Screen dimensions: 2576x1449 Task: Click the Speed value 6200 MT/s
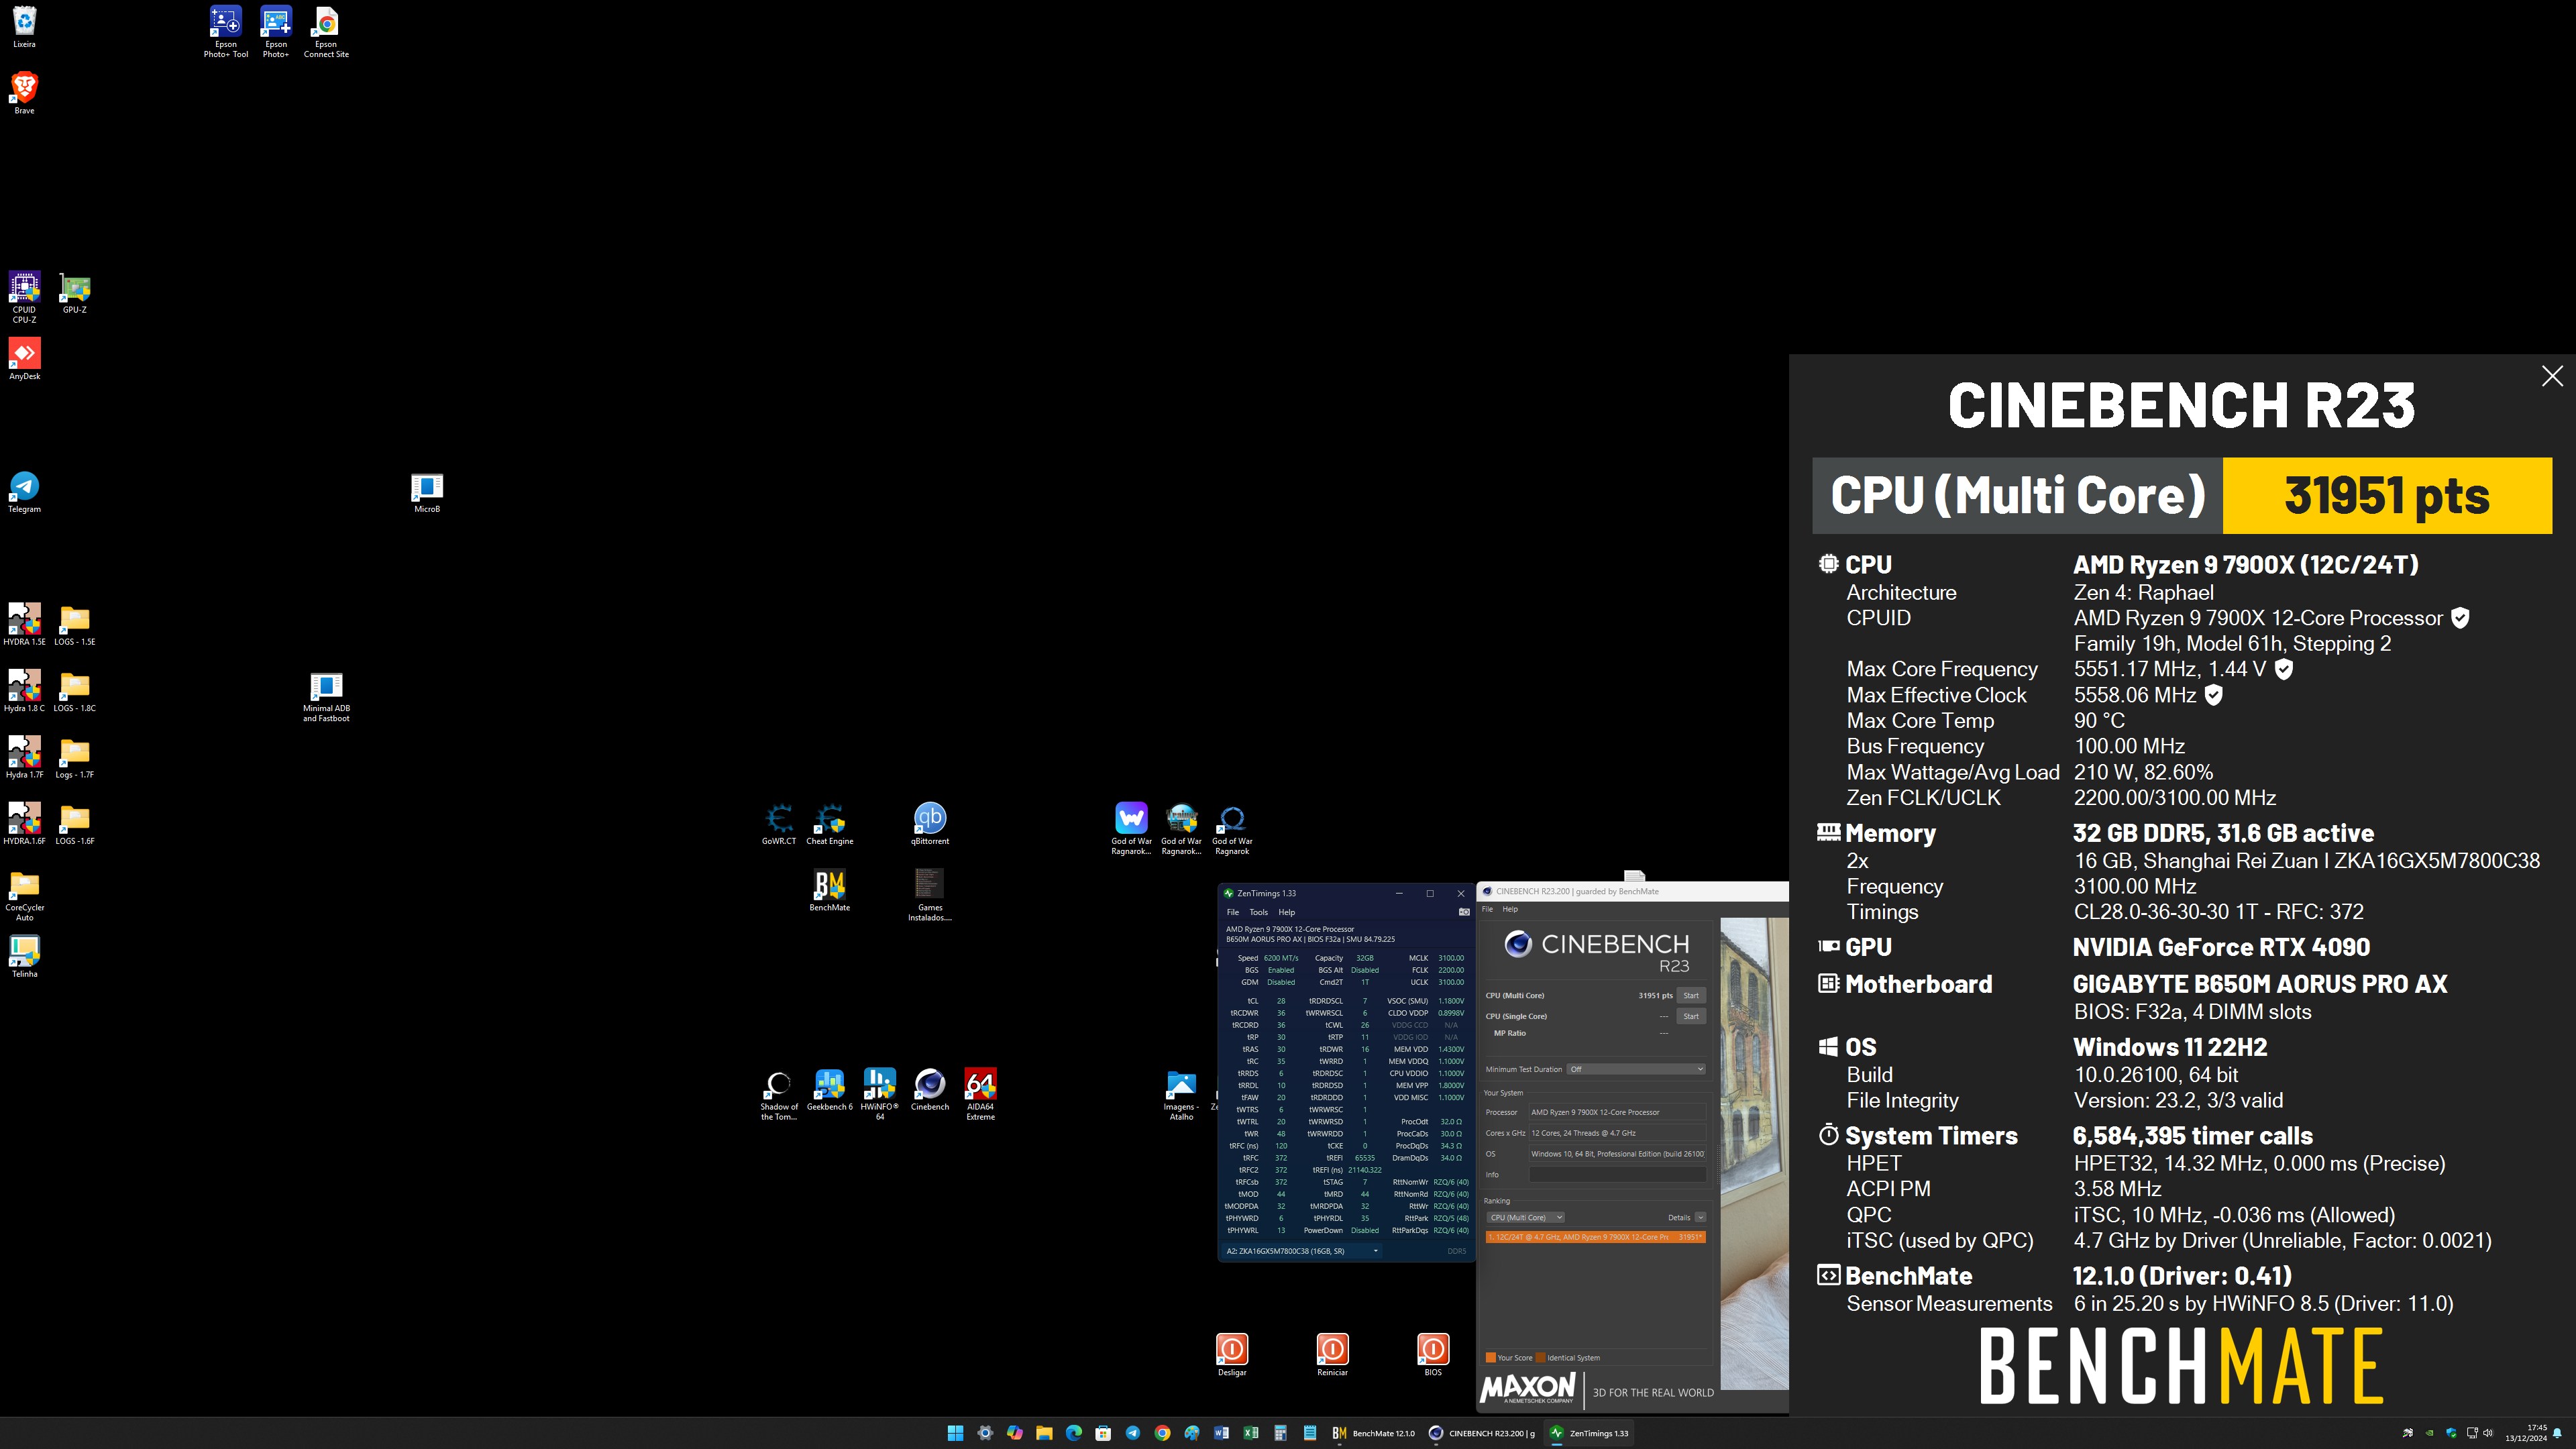point(1281,958)
